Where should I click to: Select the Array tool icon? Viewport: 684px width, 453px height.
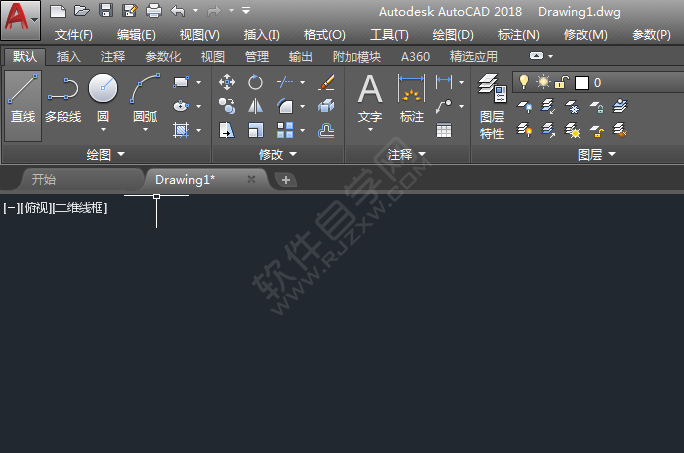285,130
